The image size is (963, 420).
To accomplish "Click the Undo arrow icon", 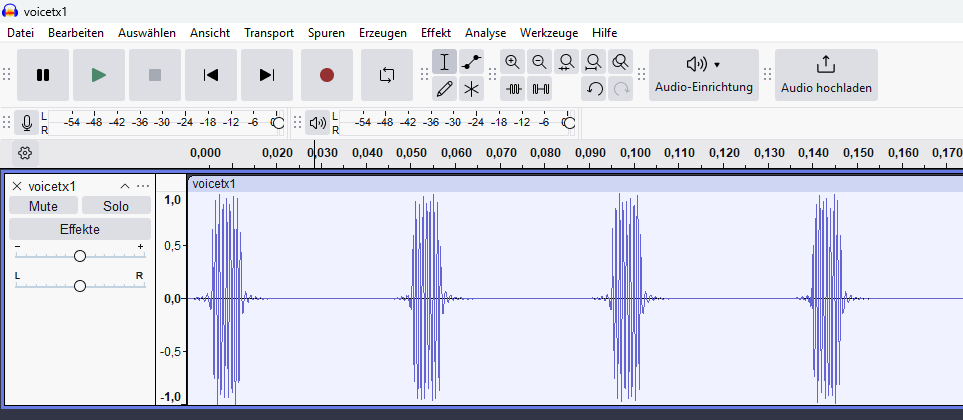I will (594, 88).
